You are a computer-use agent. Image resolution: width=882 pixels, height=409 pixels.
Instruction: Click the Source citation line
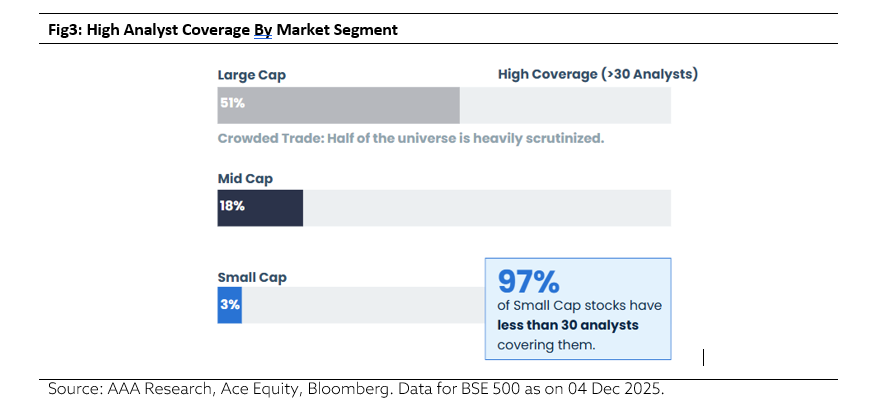pos(355,390)
